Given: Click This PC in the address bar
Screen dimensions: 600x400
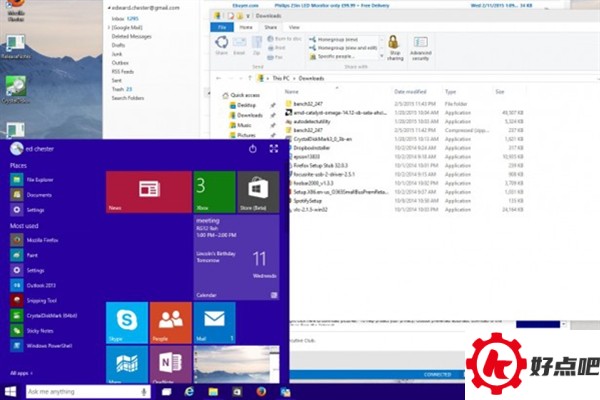Looking at the screenshot, I should pos(280,78).
